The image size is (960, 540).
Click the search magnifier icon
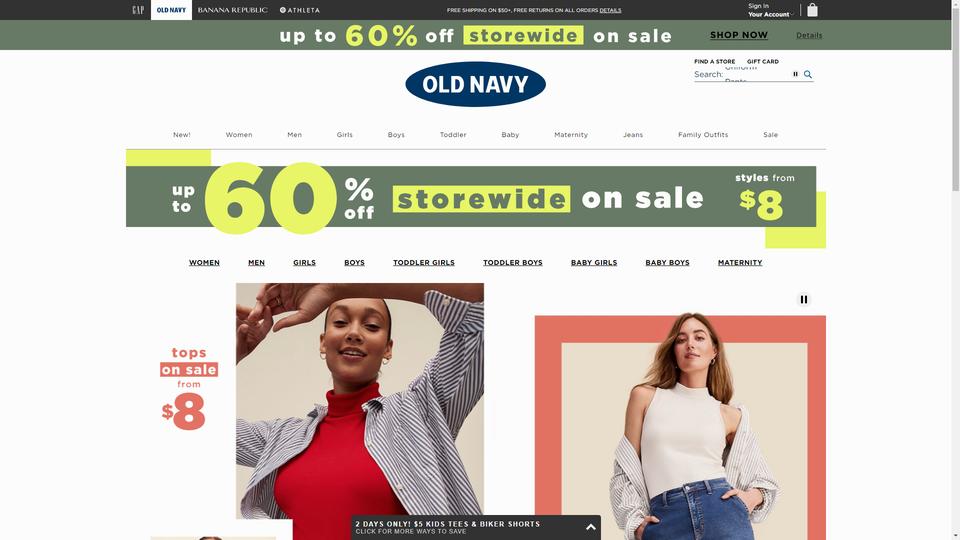click(808, 74)
